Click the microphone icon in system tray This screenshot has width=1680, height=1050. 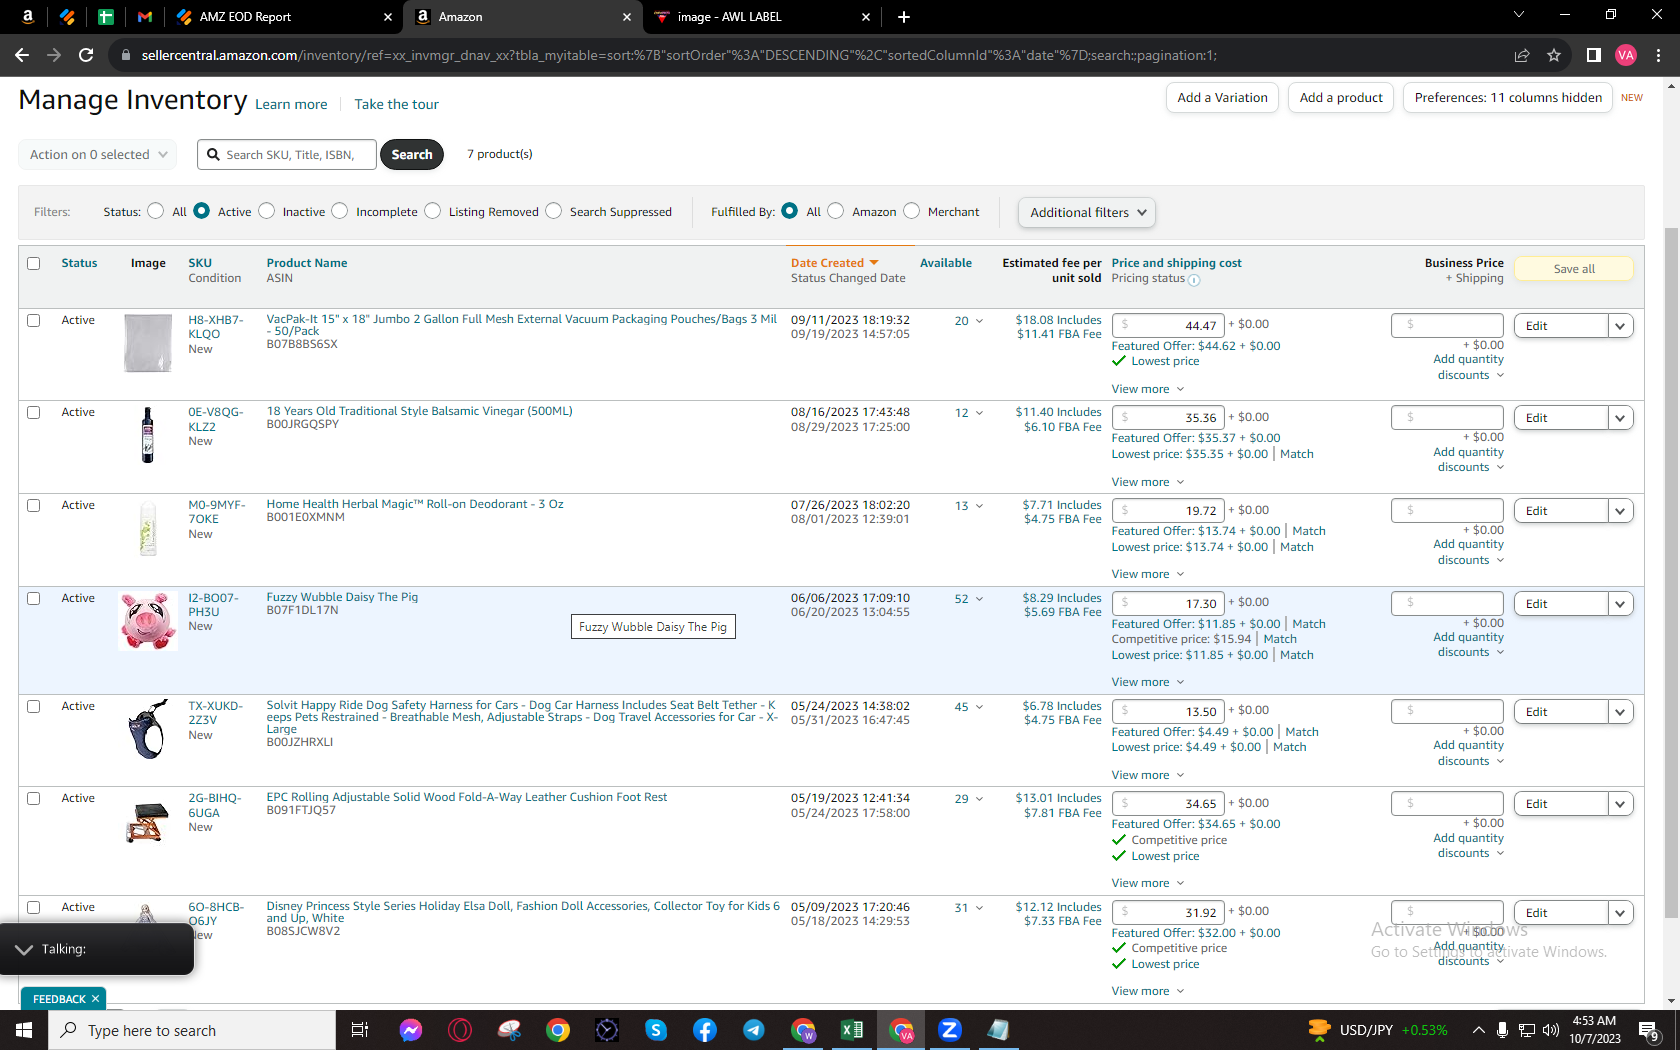(x=1502, y=1030)
